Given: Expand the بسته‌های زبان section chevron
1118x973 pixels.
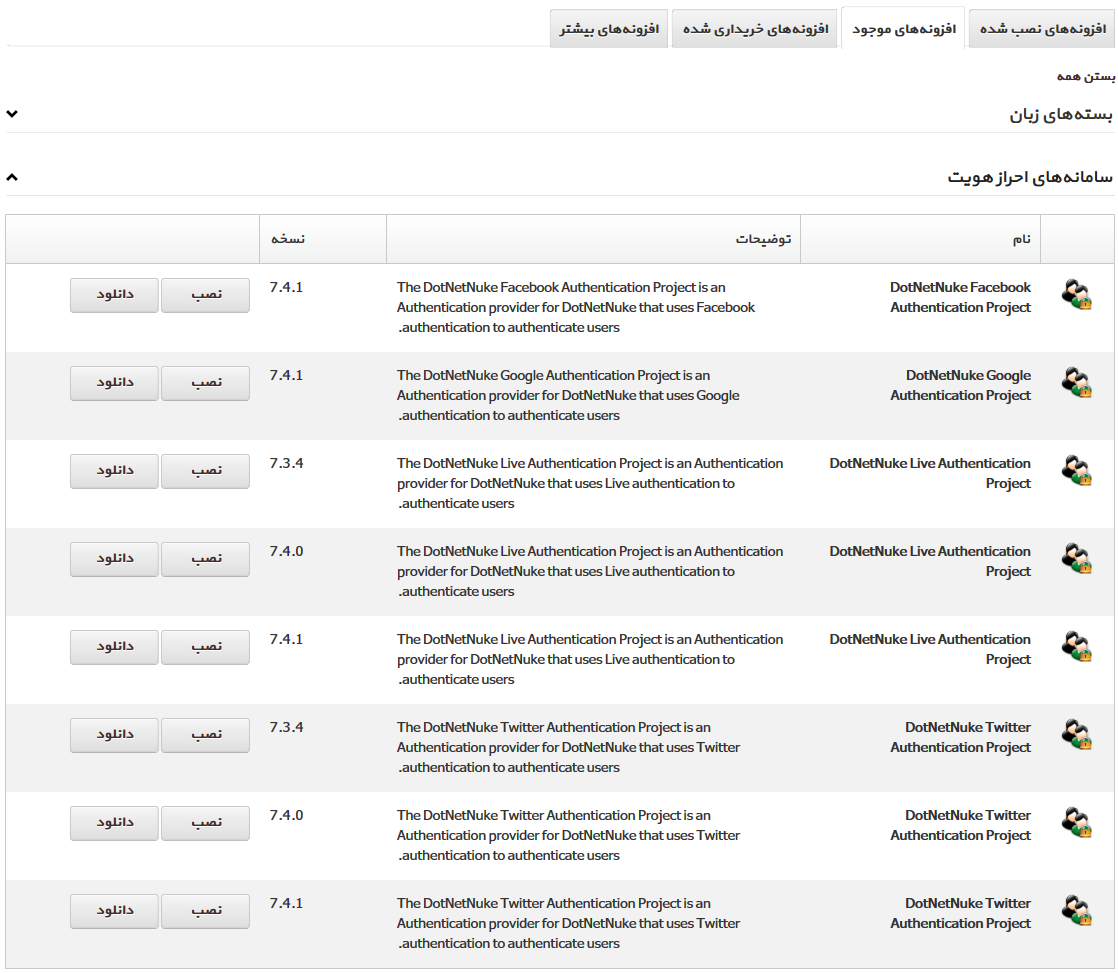Looking at the screenshot, I should tap(12, 115).
